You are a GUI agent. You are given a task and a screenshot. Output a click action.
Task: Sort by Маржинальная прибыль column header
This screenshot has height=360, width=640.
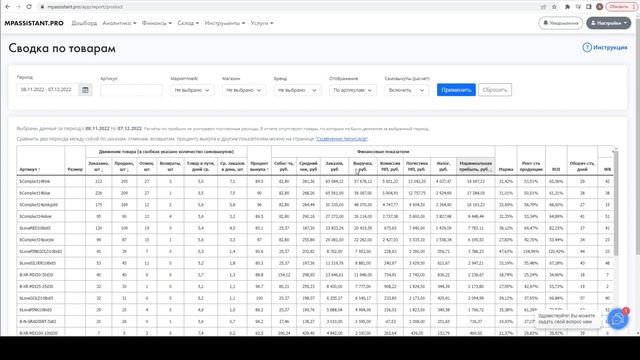476,166
